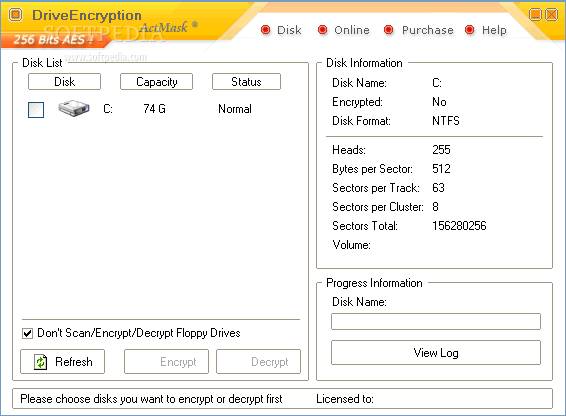Click the Volume: label
Image resolution: width=566 pixels, height=416 pixels.
[x=352, y=245]
